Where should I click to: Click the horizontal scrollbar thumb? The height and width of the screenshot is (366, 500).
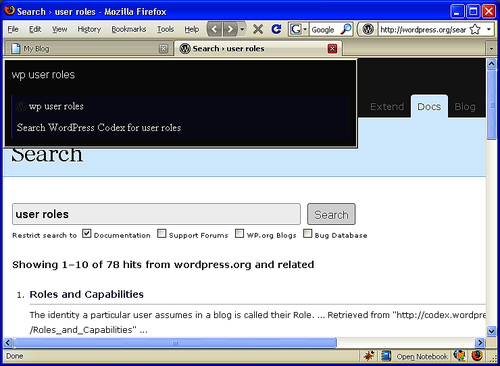(175, 343)
